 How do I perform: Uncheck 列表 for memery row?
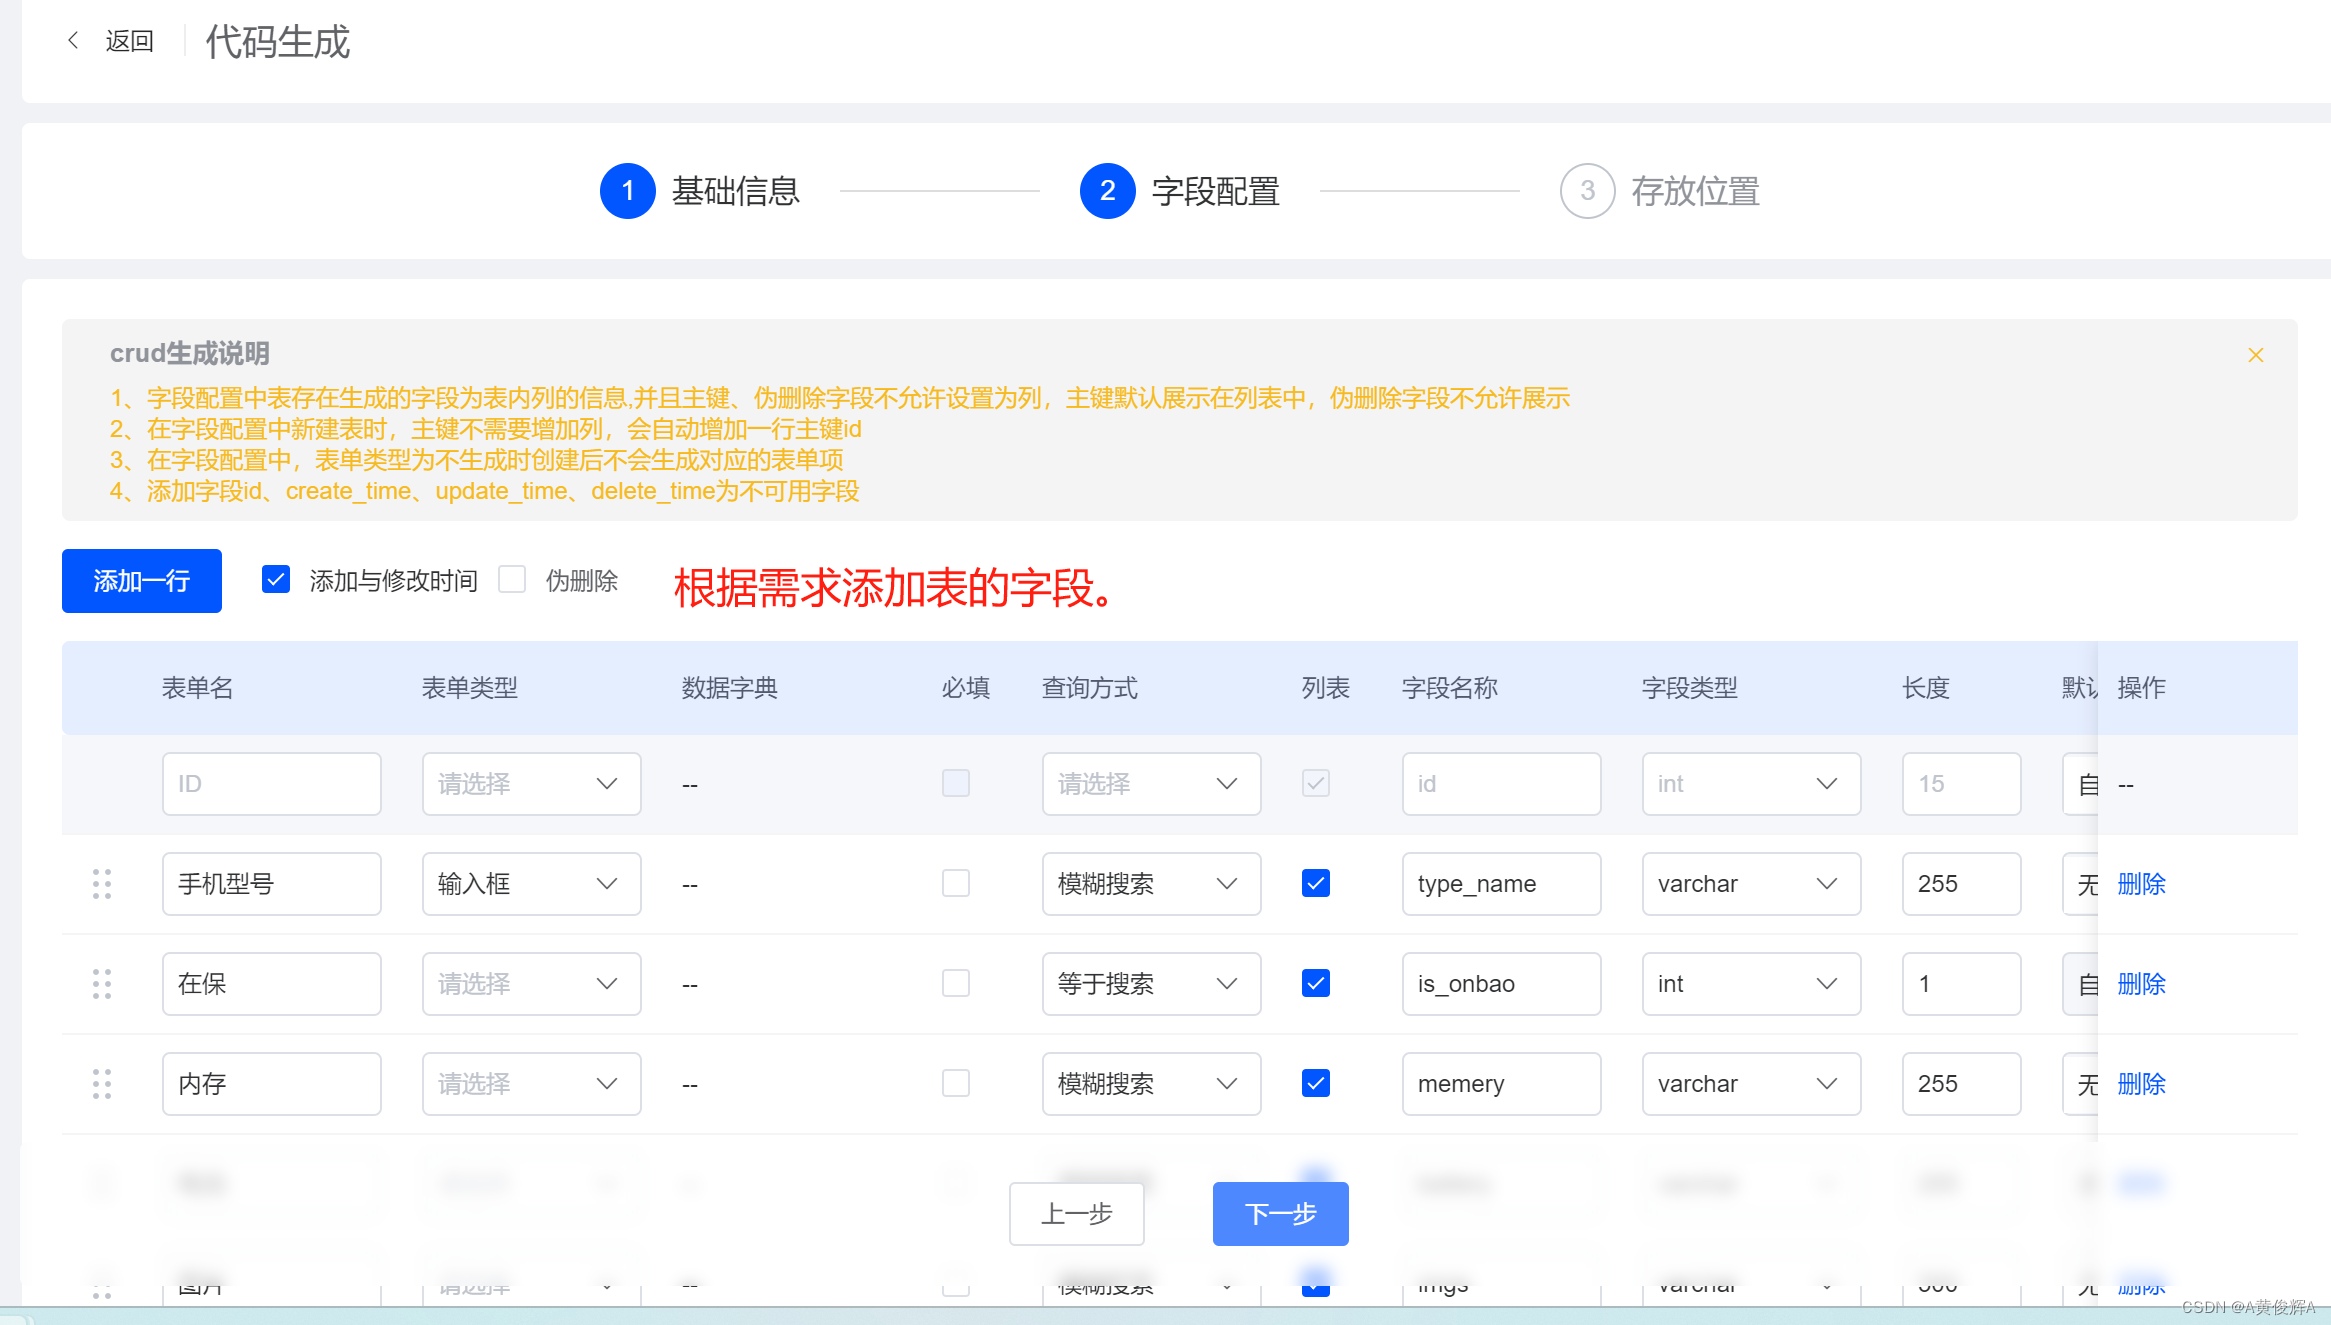pyautogui.click(x=1316, y=1083)
